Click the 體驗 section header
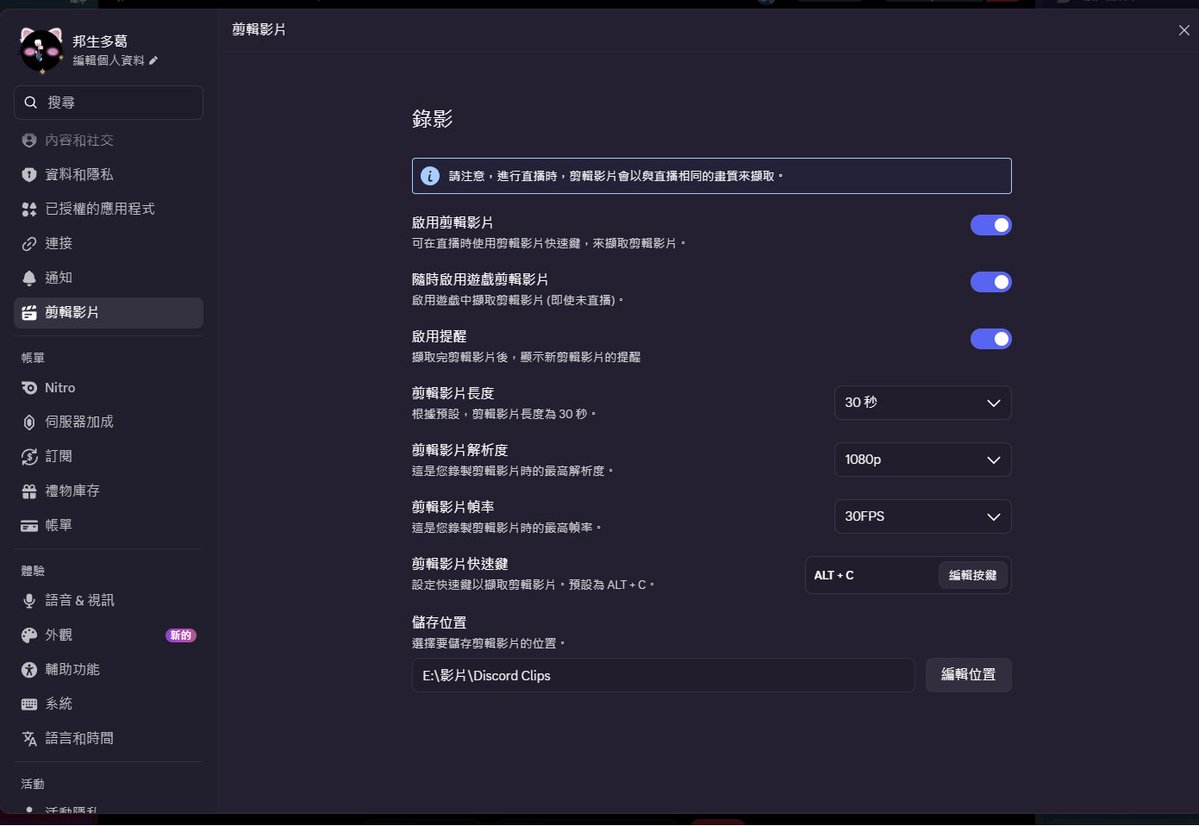The image size is (1199, 826). click(33, 571)
